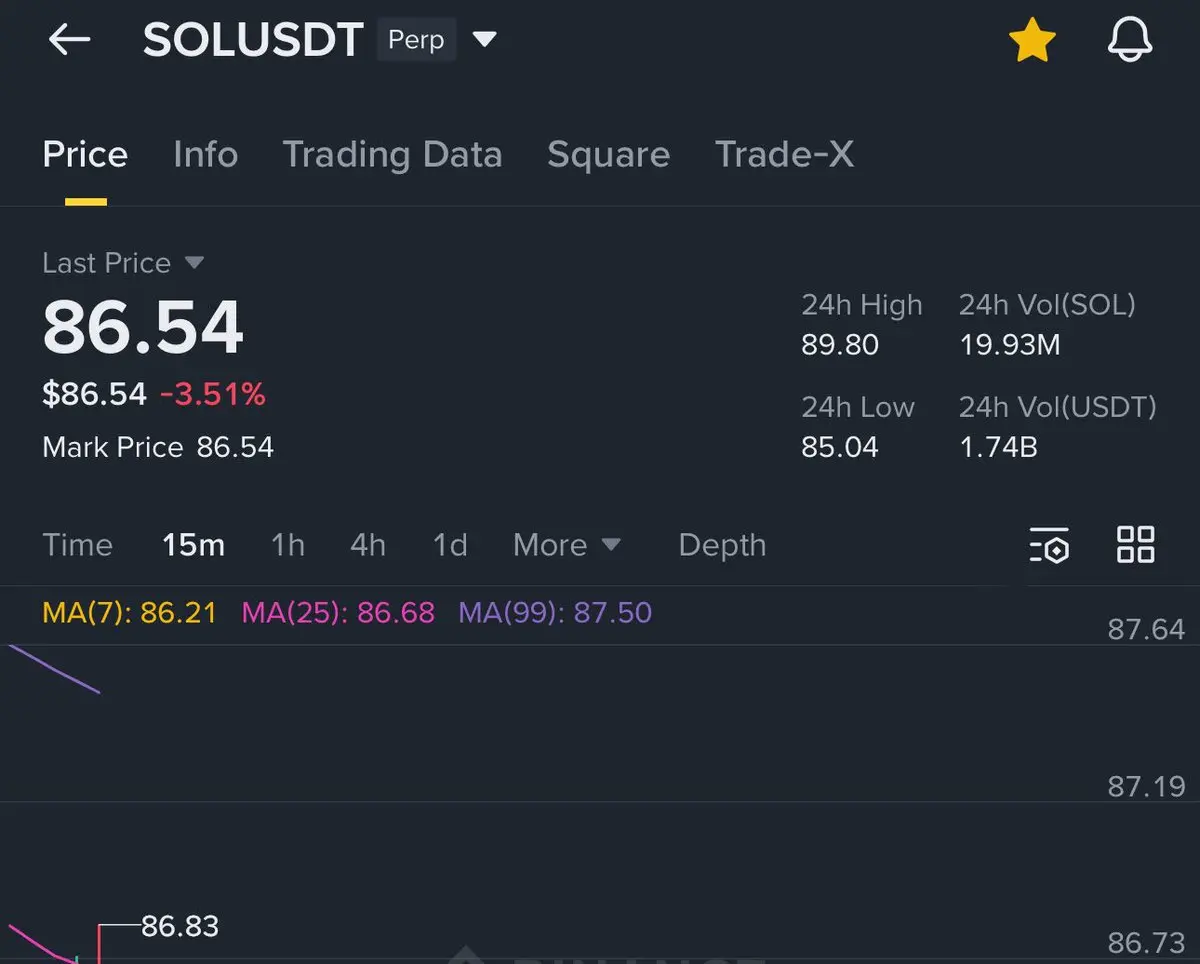Open chart indicator settings icon

[1049, 545]
